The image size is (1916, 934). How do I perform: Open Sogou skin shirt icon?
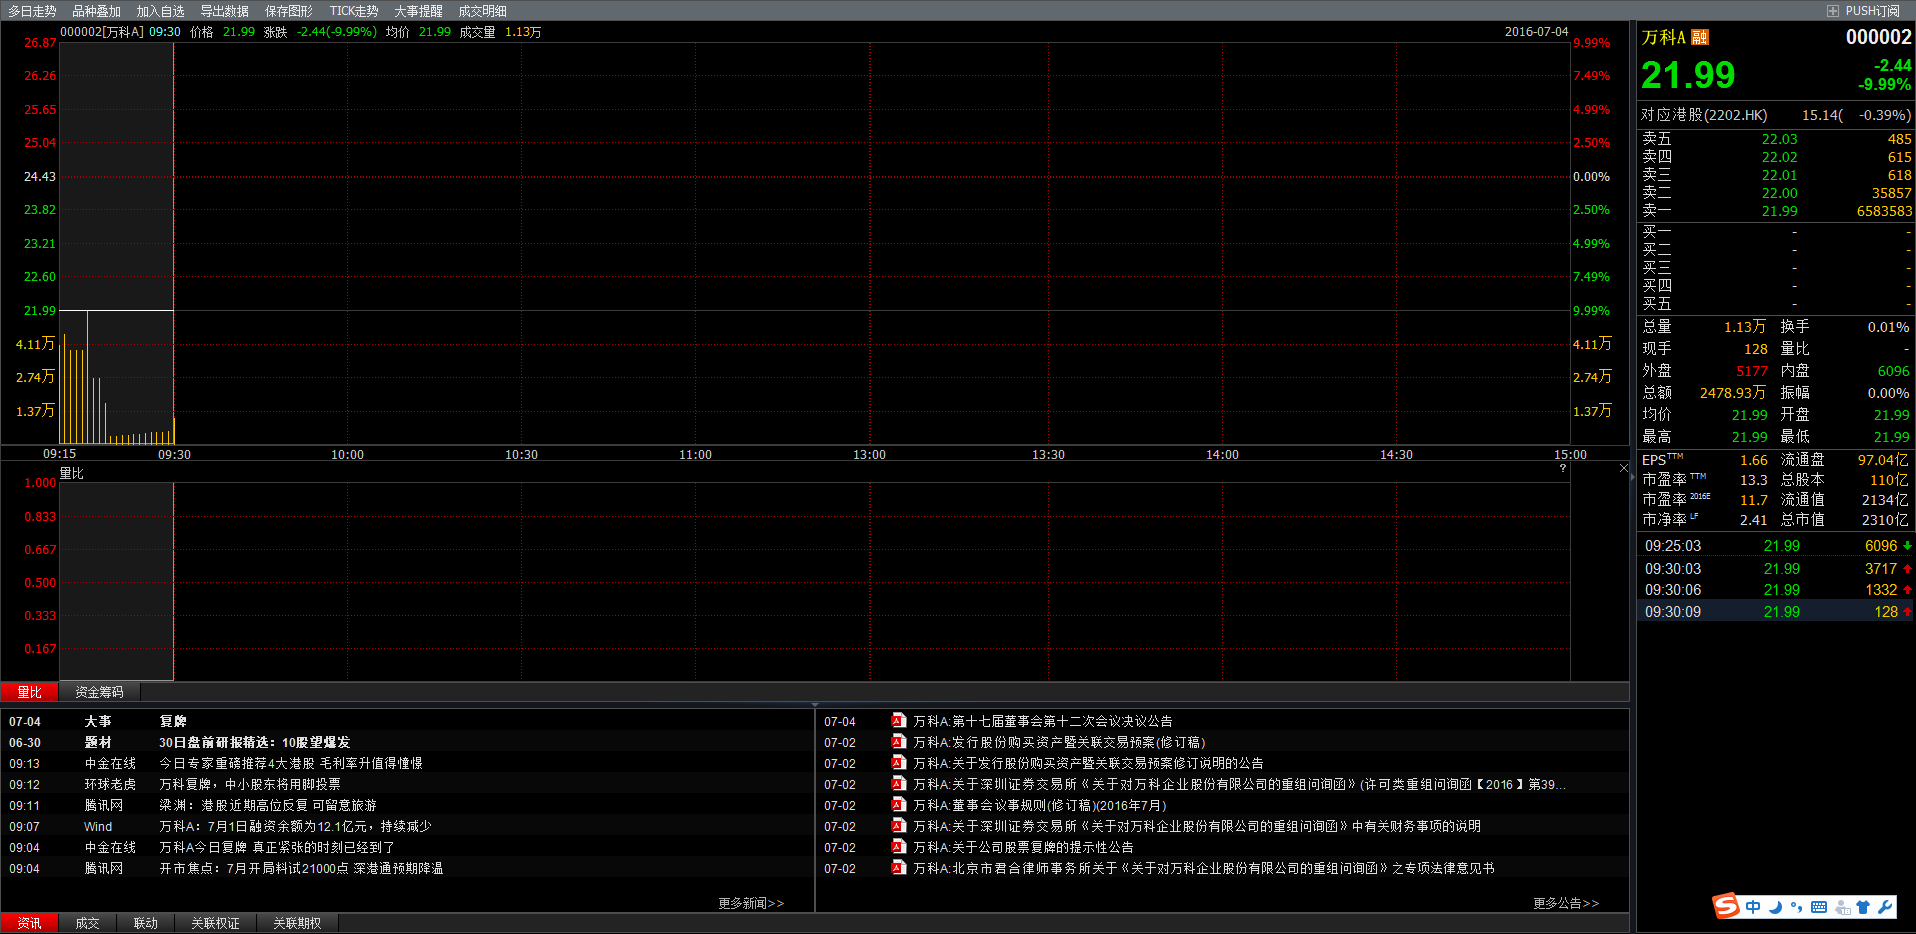click(x=1863, y=907)
